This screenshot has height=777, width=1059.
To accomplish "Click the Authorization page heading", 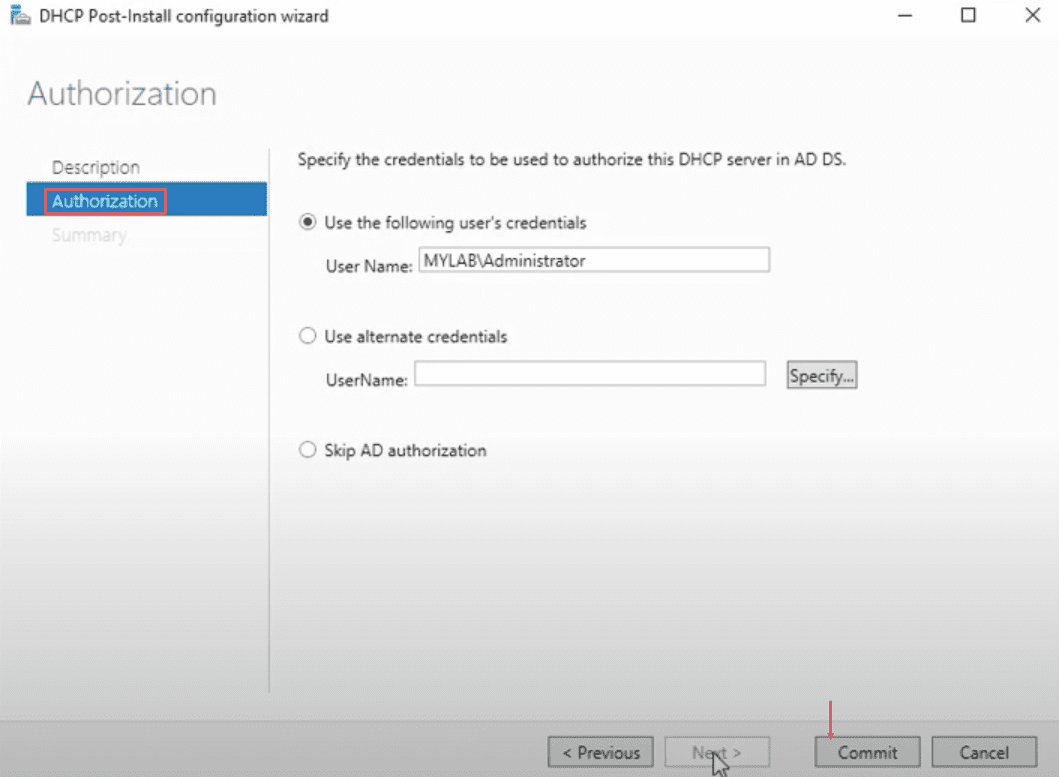I will pos(120,93).
